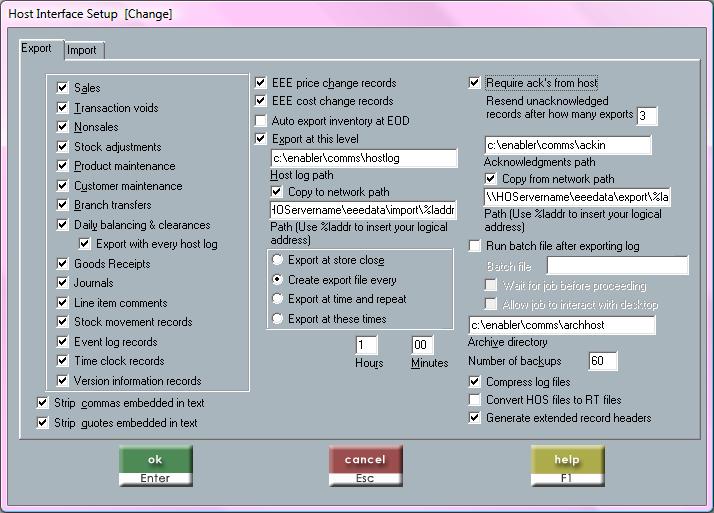Toggle Strip quotes embedded in text

tap(42, 423)
